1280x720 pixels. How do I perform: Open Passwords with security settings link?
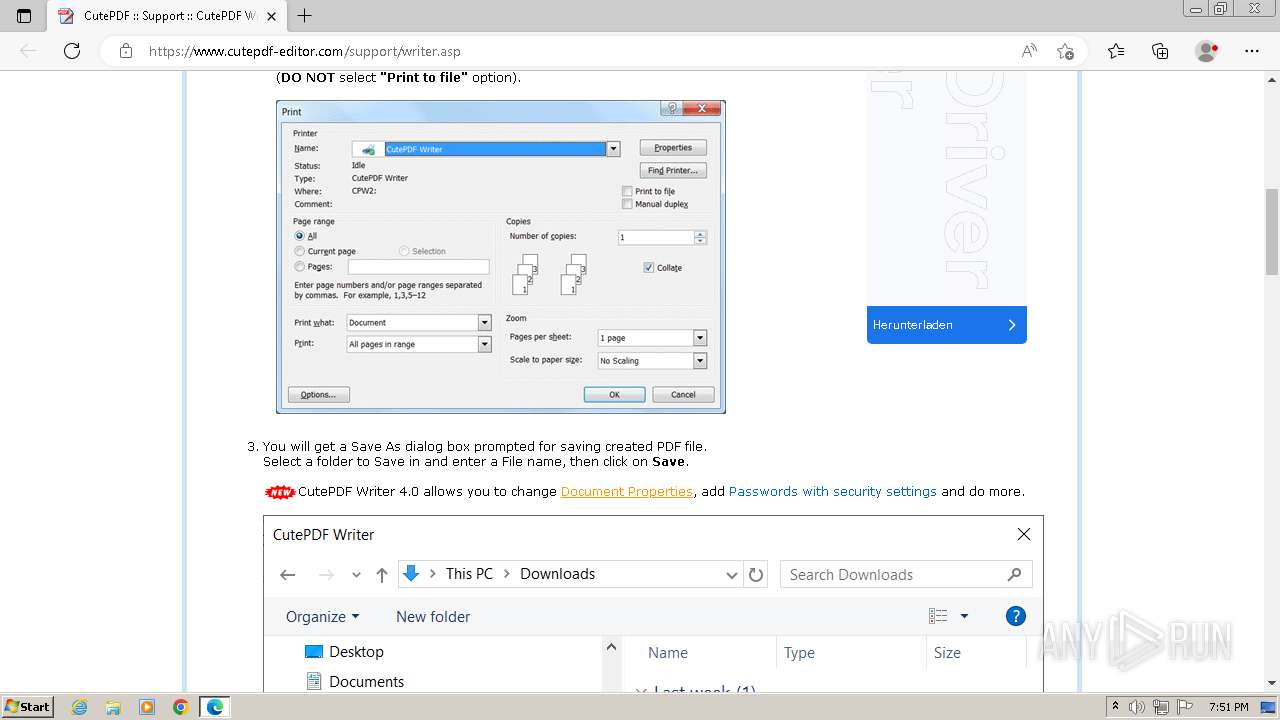tap(833, 492)
